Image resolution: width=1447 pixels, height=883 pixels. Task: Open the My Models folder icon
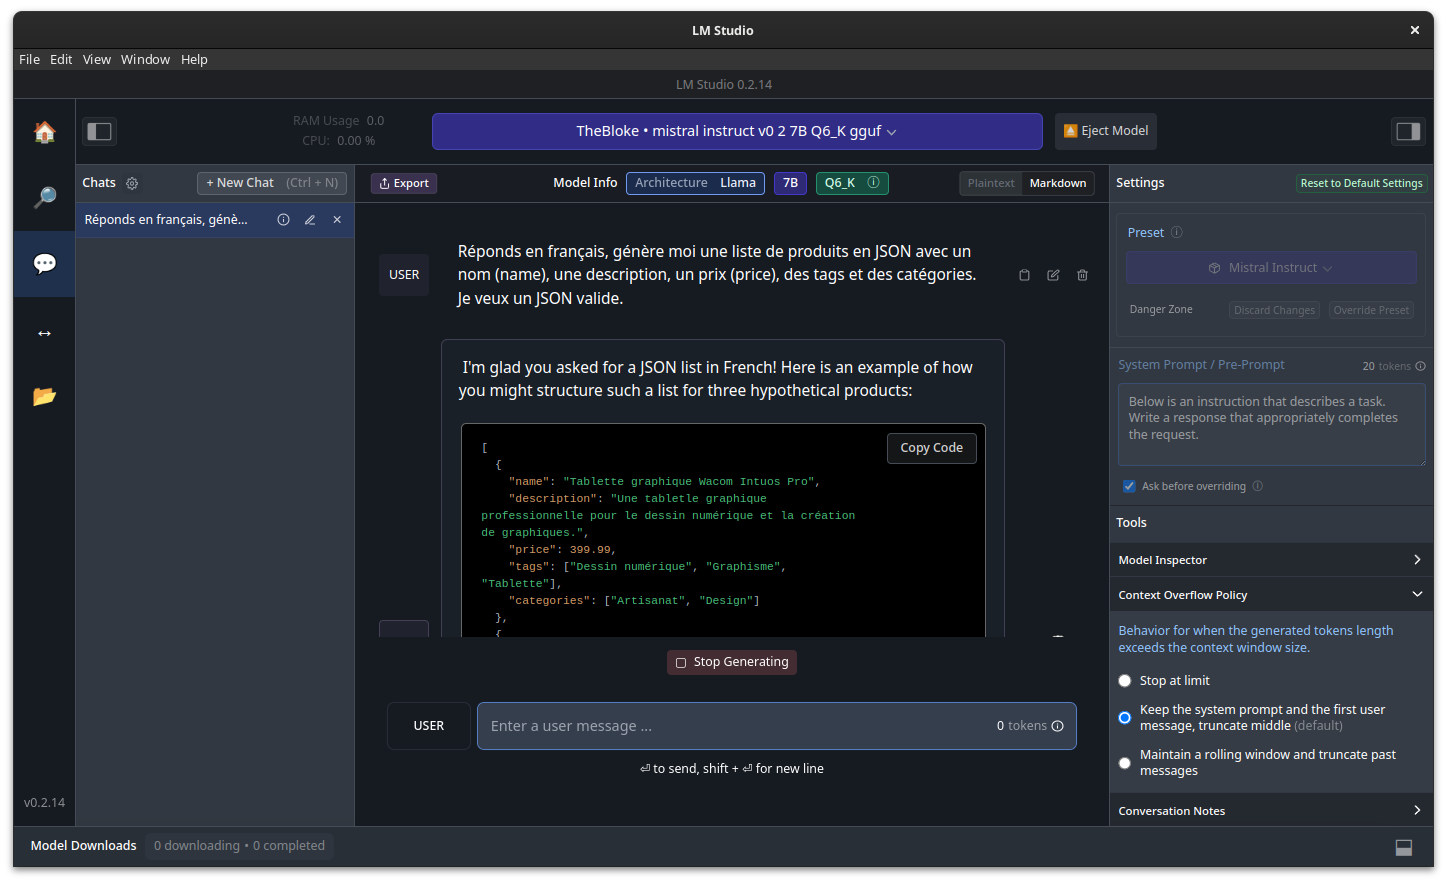pyautogui.click(x=45, y=396)
